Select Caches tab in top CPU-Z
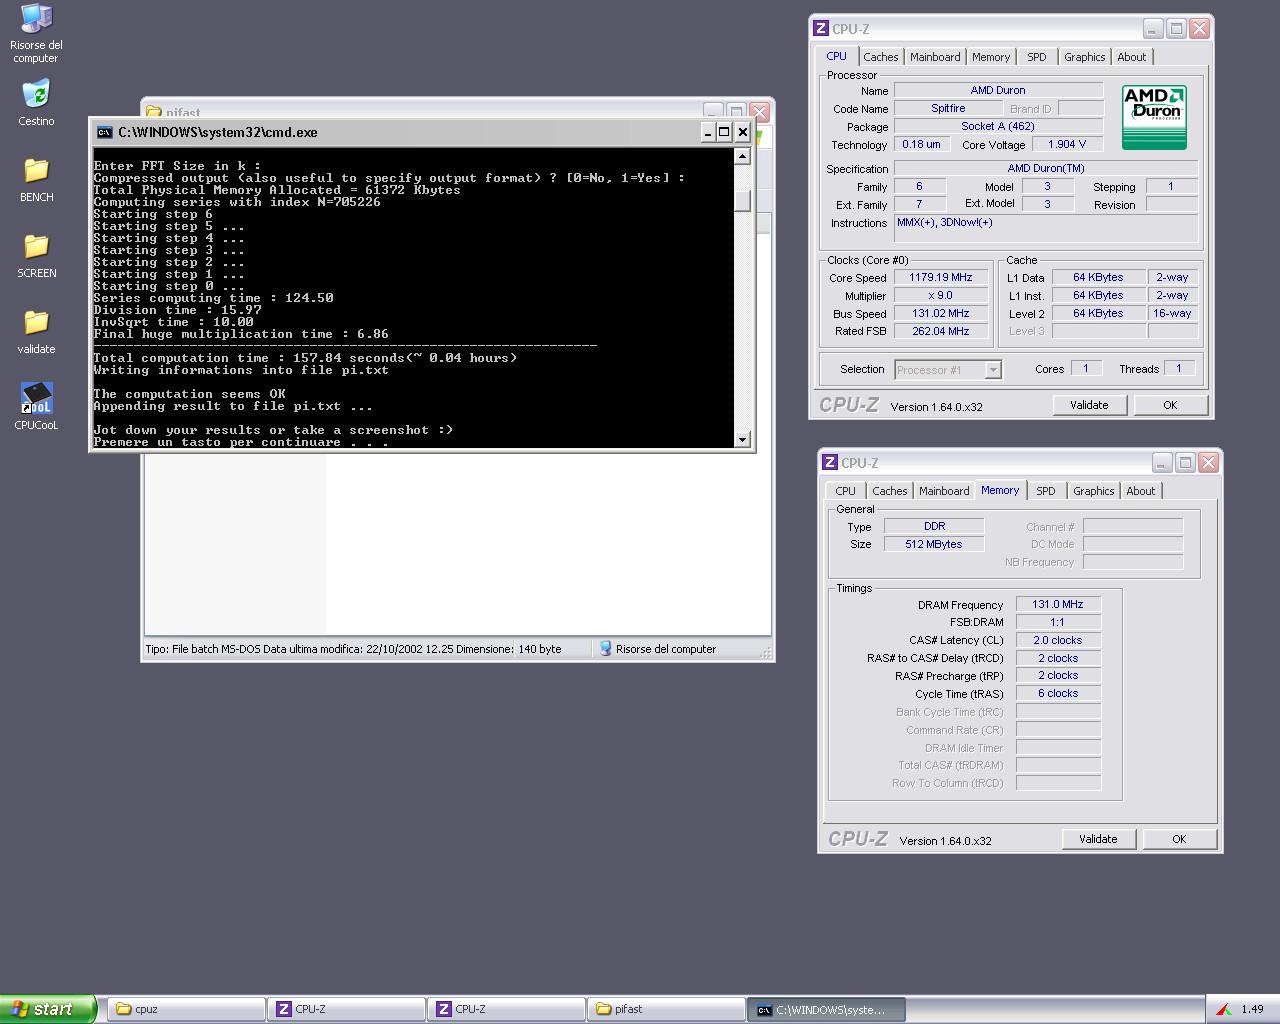 click(x=881, y=57)
